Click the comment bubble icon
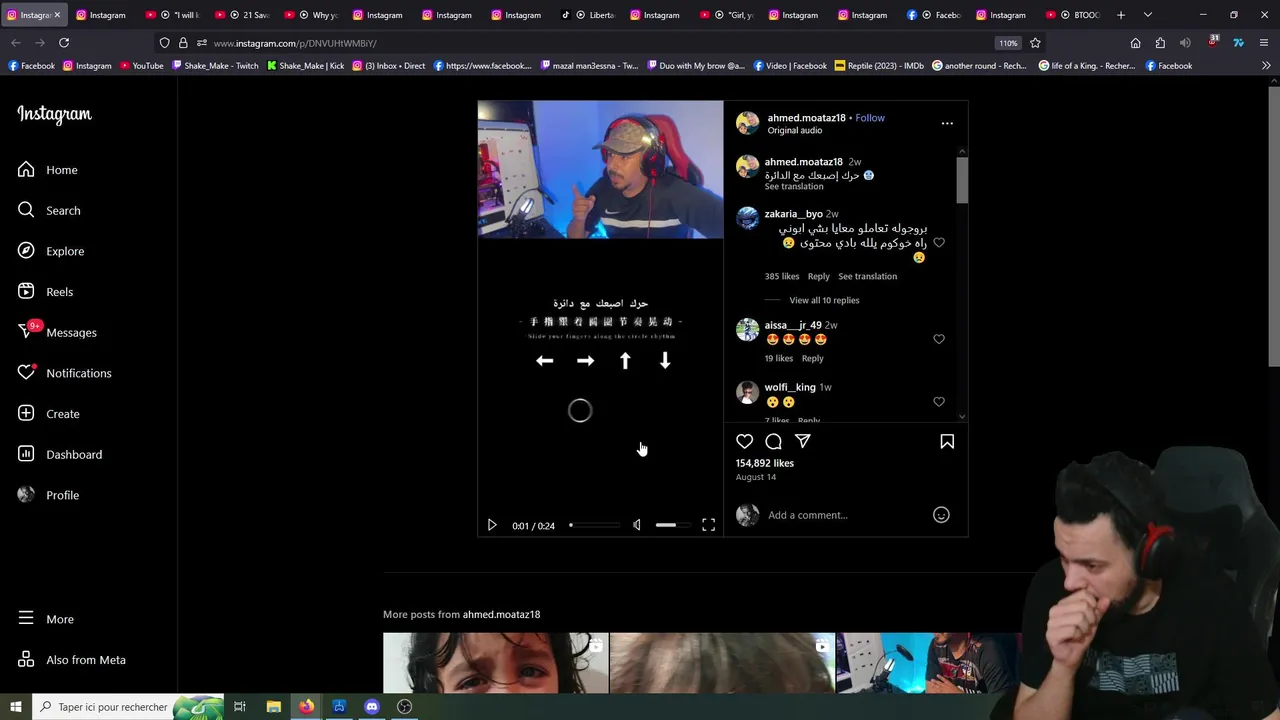1280x720 pixels. (x=773, y=441)
